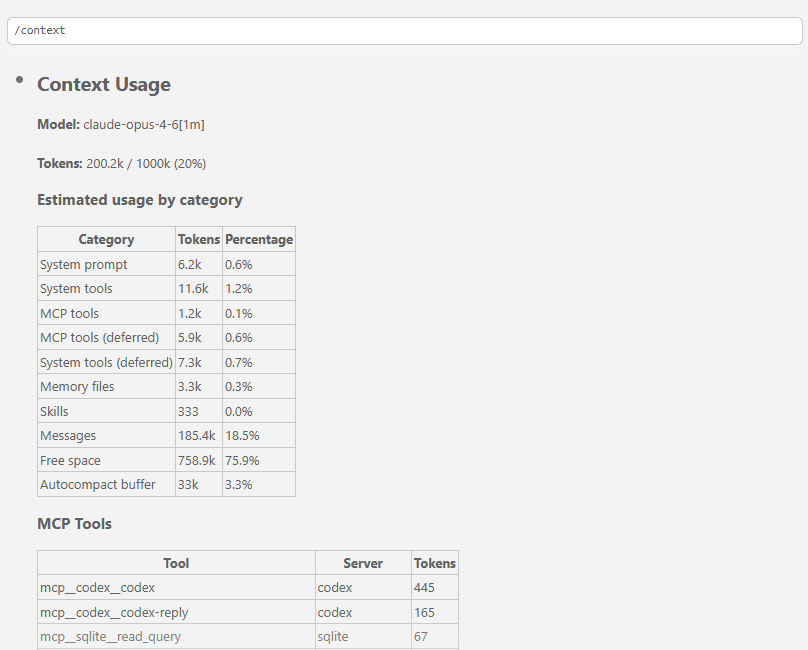This screenshot has height=650, width=808.
Task: Click the Category column header
Action: pos(105,239)
